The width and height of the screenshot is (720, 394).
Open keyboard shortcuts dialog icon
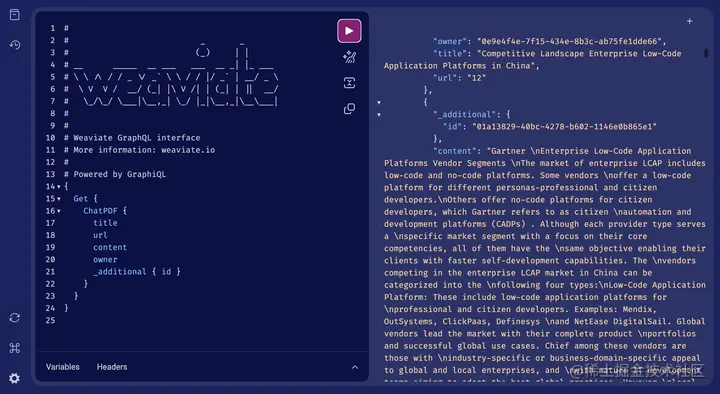click(x=15, y=348)
